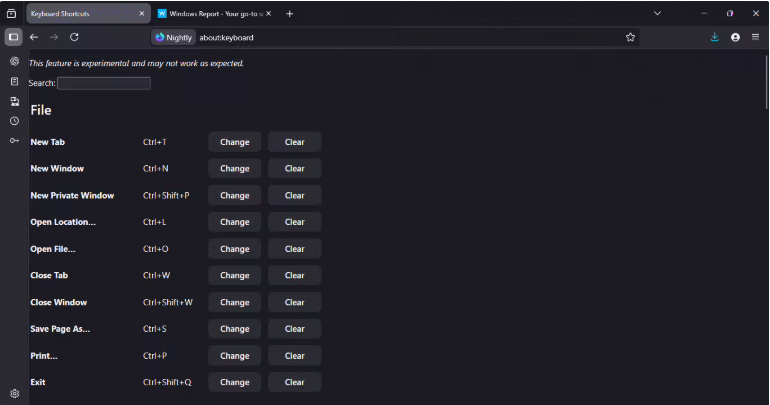Open the passwords key icon
The width and height of the screenshot is (770, 405).
click(x=14, y=140)
